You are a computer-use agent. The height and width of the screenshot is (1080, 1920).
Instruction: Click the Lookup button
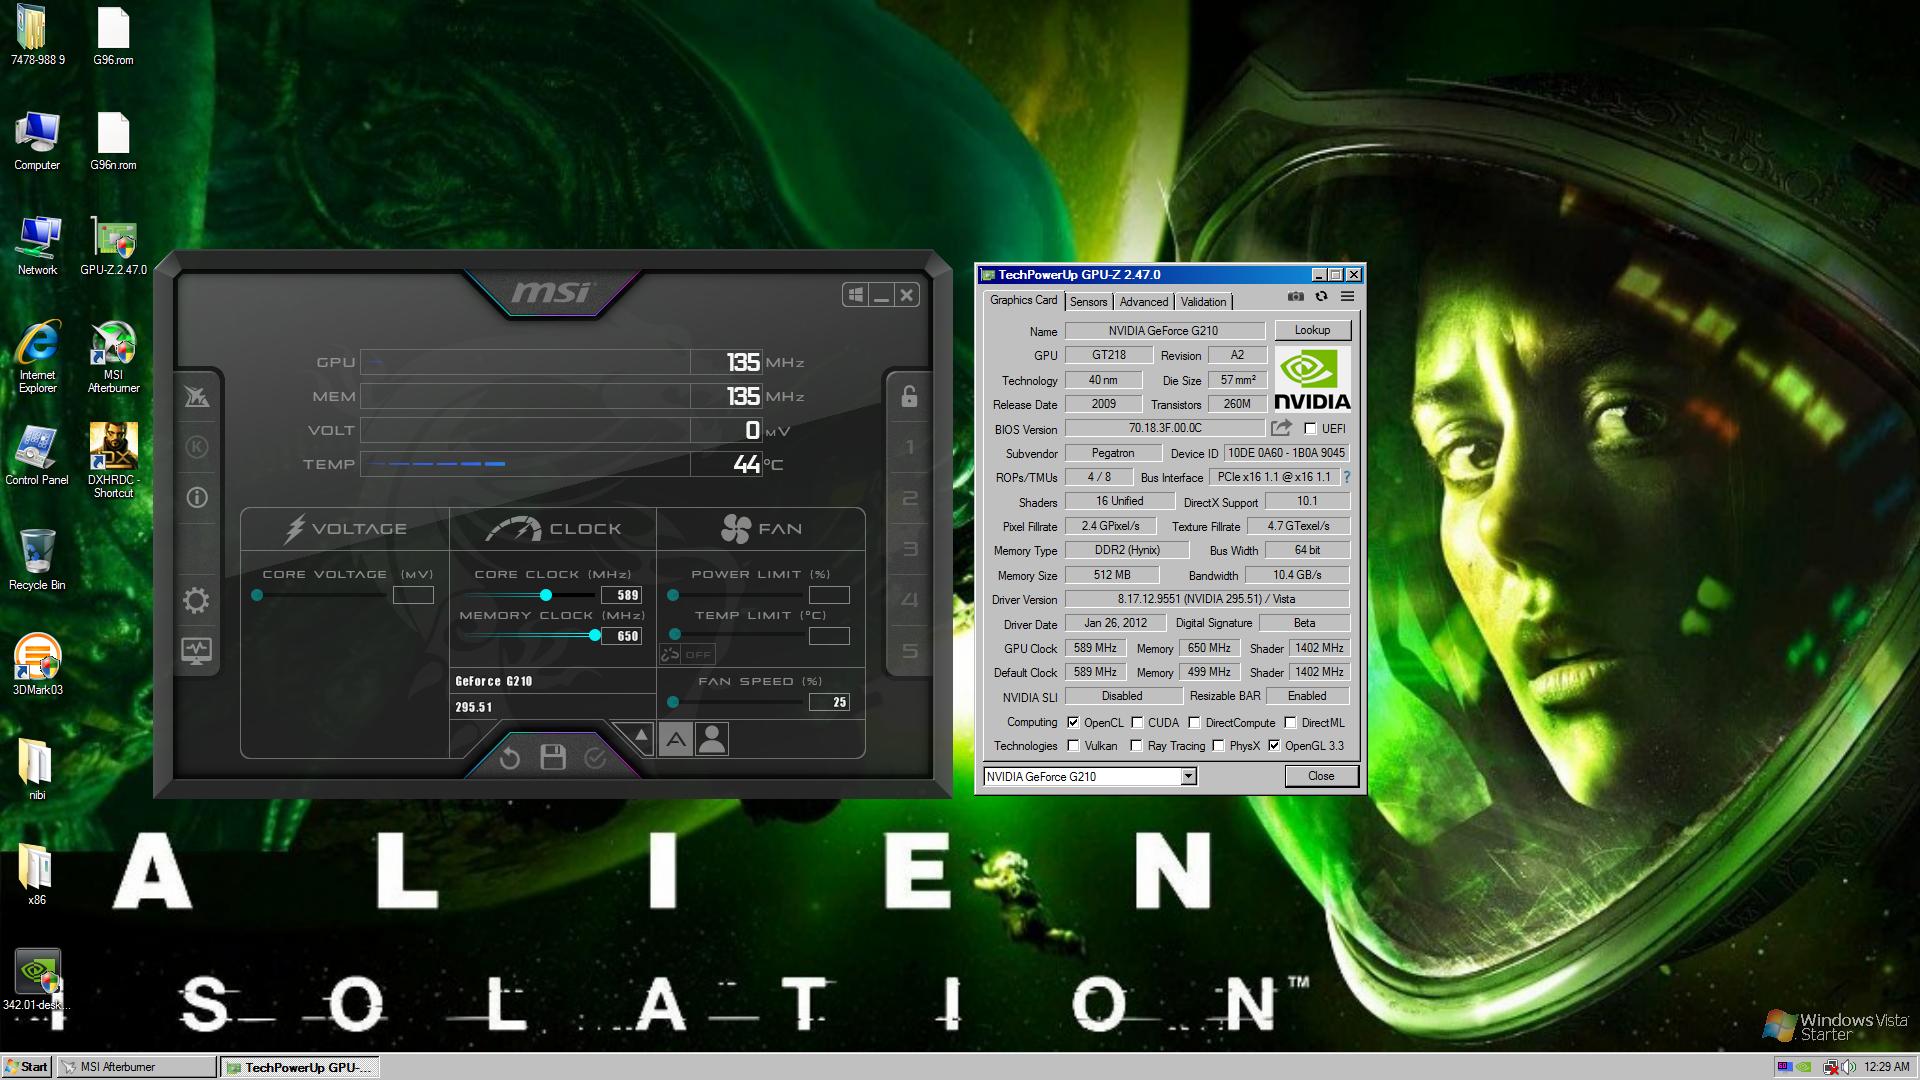tap(1312, 330)
